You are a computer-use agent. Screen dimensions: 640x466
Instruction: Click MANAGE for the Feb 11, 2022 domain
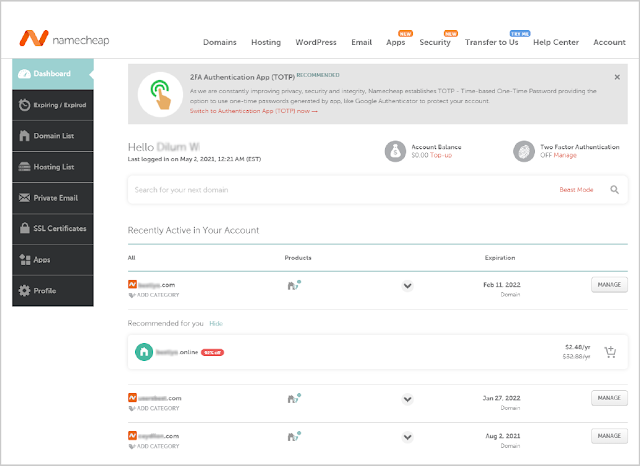tap(609, 285)
